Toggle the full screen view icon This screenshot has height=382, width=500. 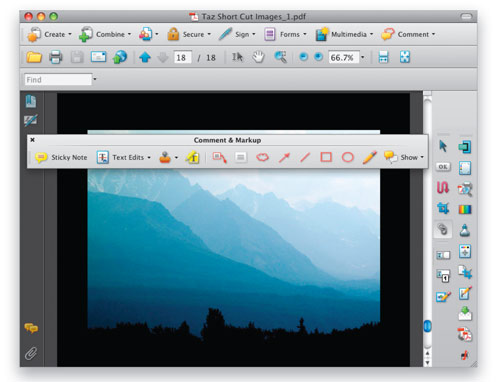[x=405, y=57]
